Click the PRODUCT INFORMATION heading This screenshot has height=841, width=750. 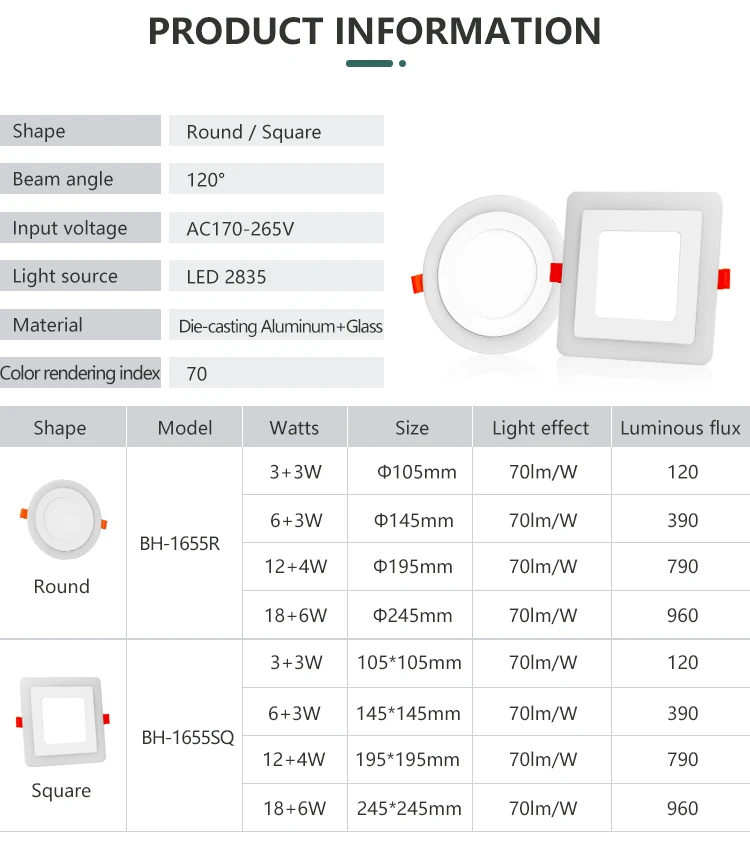375,30
